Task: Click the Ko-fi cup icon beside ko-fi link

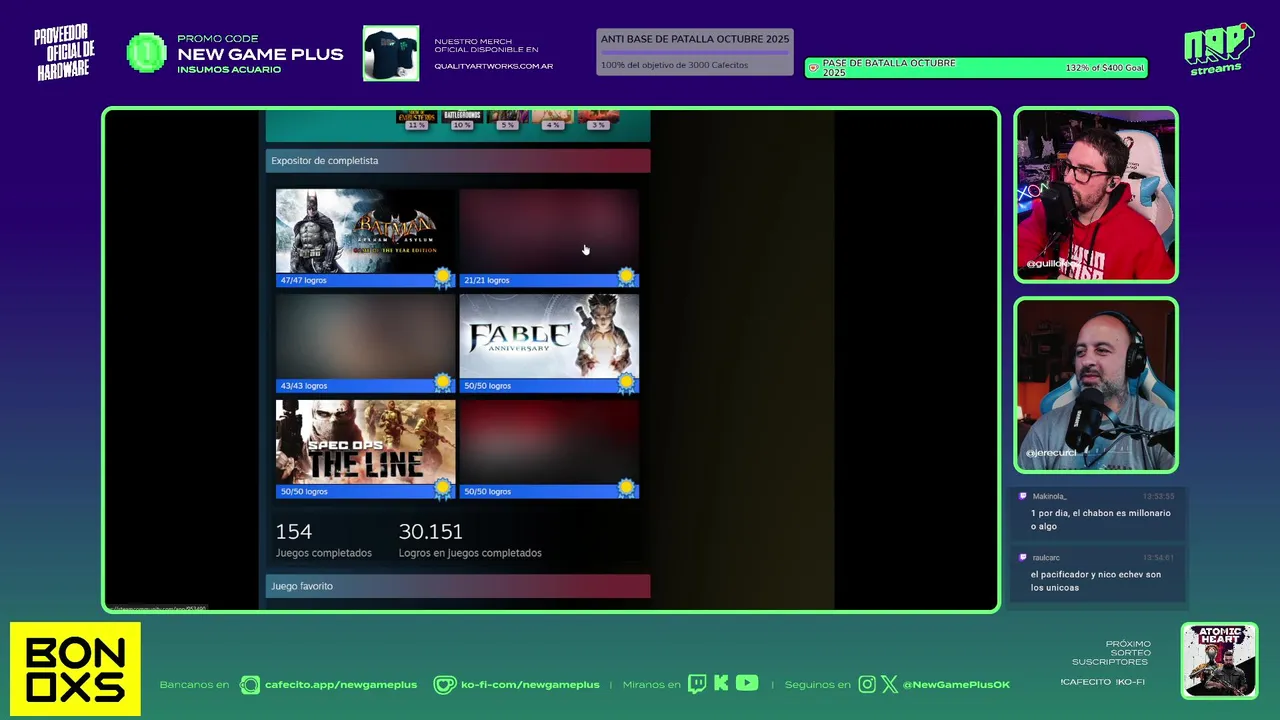Action: tap(444, 685)
